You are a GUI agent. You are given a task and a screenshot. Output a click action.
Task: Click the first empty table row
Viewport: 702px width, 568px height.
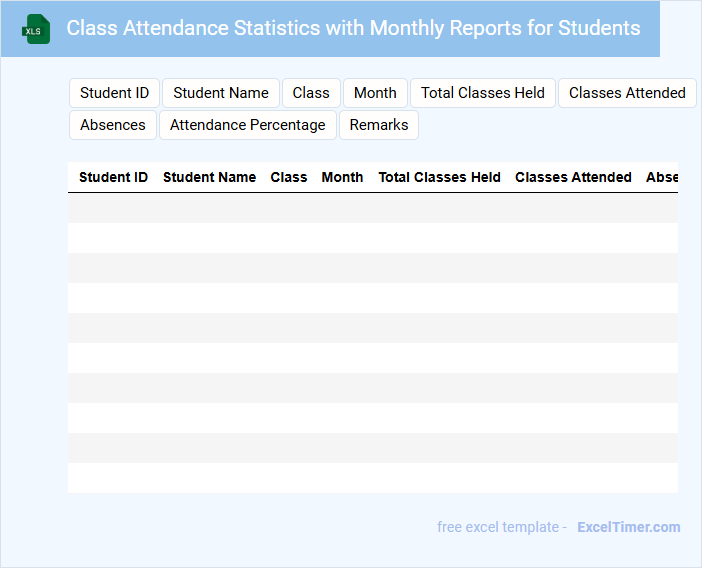point(372,208)
